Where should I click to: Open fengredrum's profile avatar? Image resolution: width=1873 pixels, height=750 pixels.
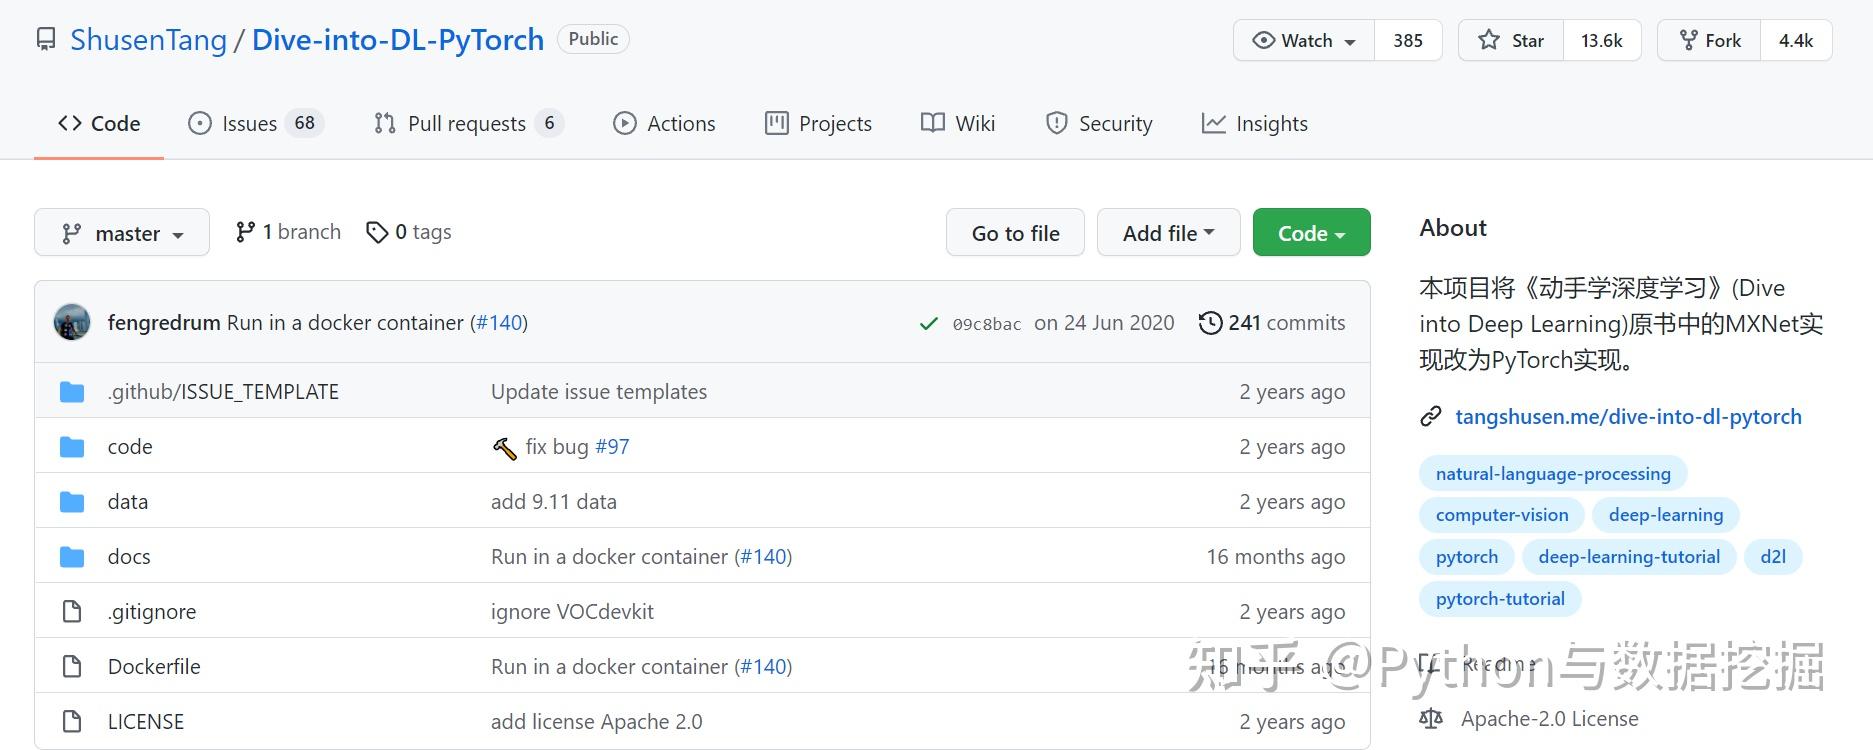72,323
